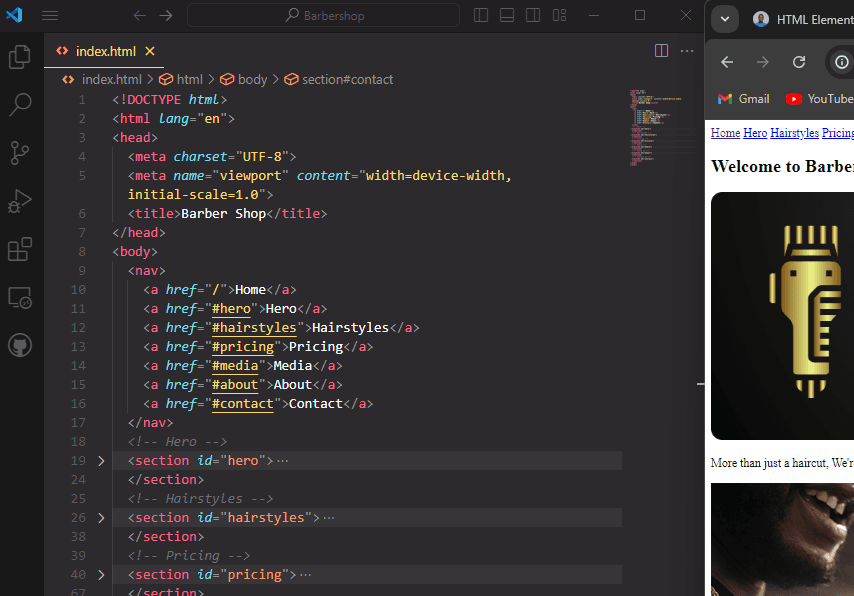Toggle the secondary side bar layout button
Viewport: 854px width, 596px height.
coord(533,15)
